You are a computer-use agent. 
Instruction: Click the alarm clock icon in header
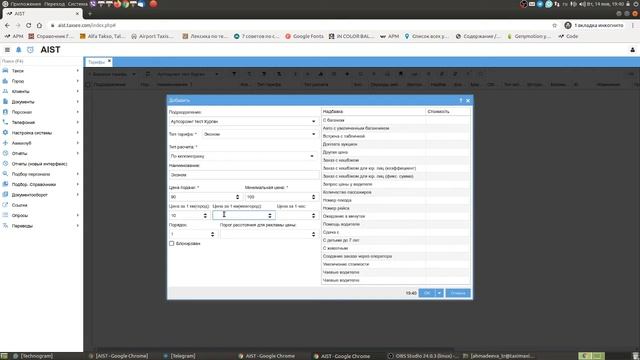point(30,50)
